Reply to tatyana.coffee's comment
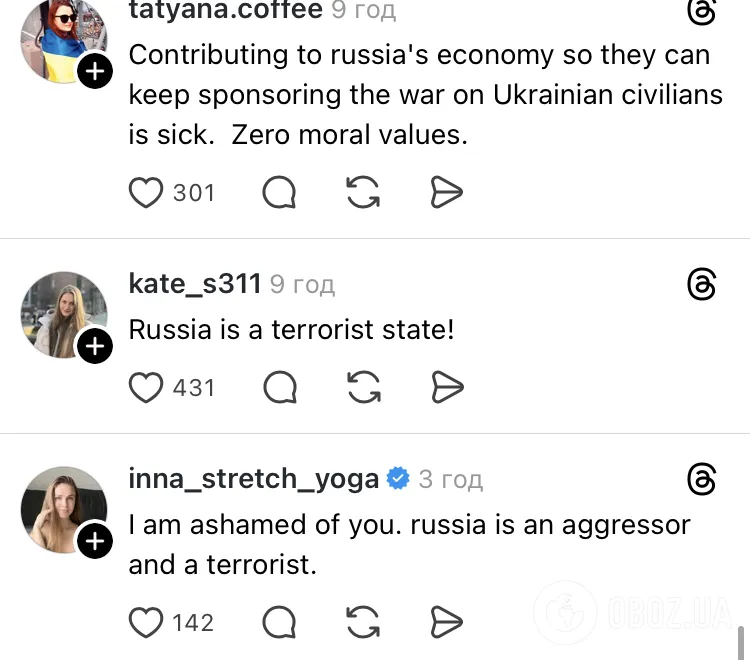Image resolution: width=750 pixels, height=660 pixels. [x=279, y=192]
